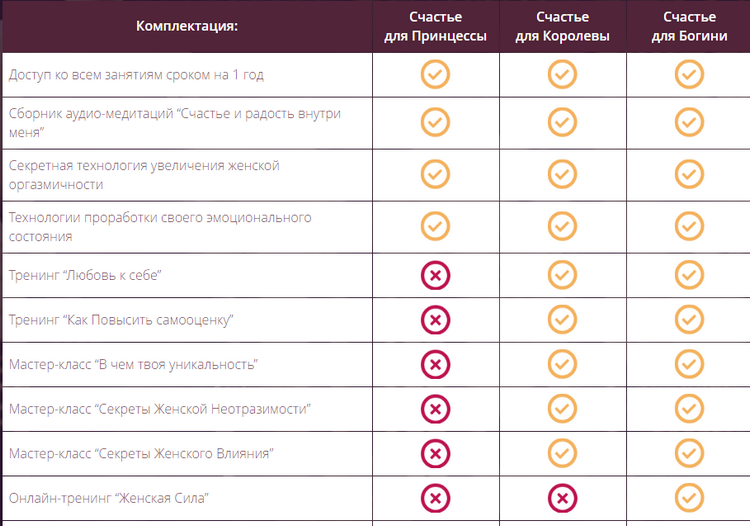Image resolution: width=750 pixels, height=526 pixels.
Task: Select the "Счастье для Королевы" column header
Action: (x=562, y=26)
